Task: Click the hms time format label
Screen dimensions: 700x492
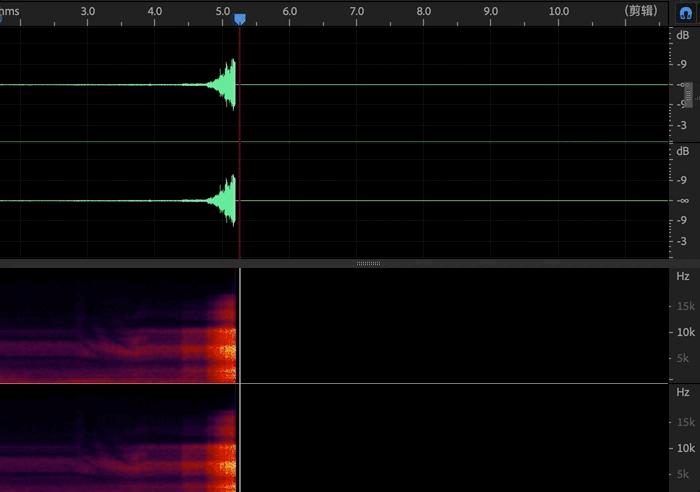Action: (x=10, y=11)
